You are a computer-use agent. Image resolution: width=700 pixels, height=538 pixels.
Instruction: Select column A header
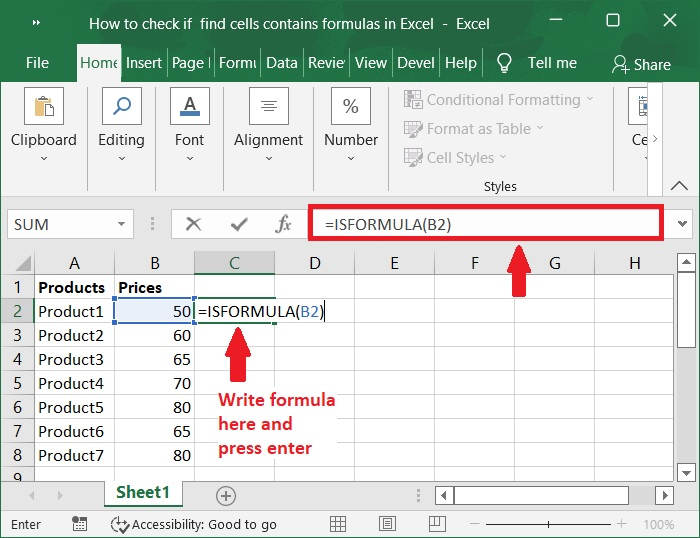pos(75,263)
